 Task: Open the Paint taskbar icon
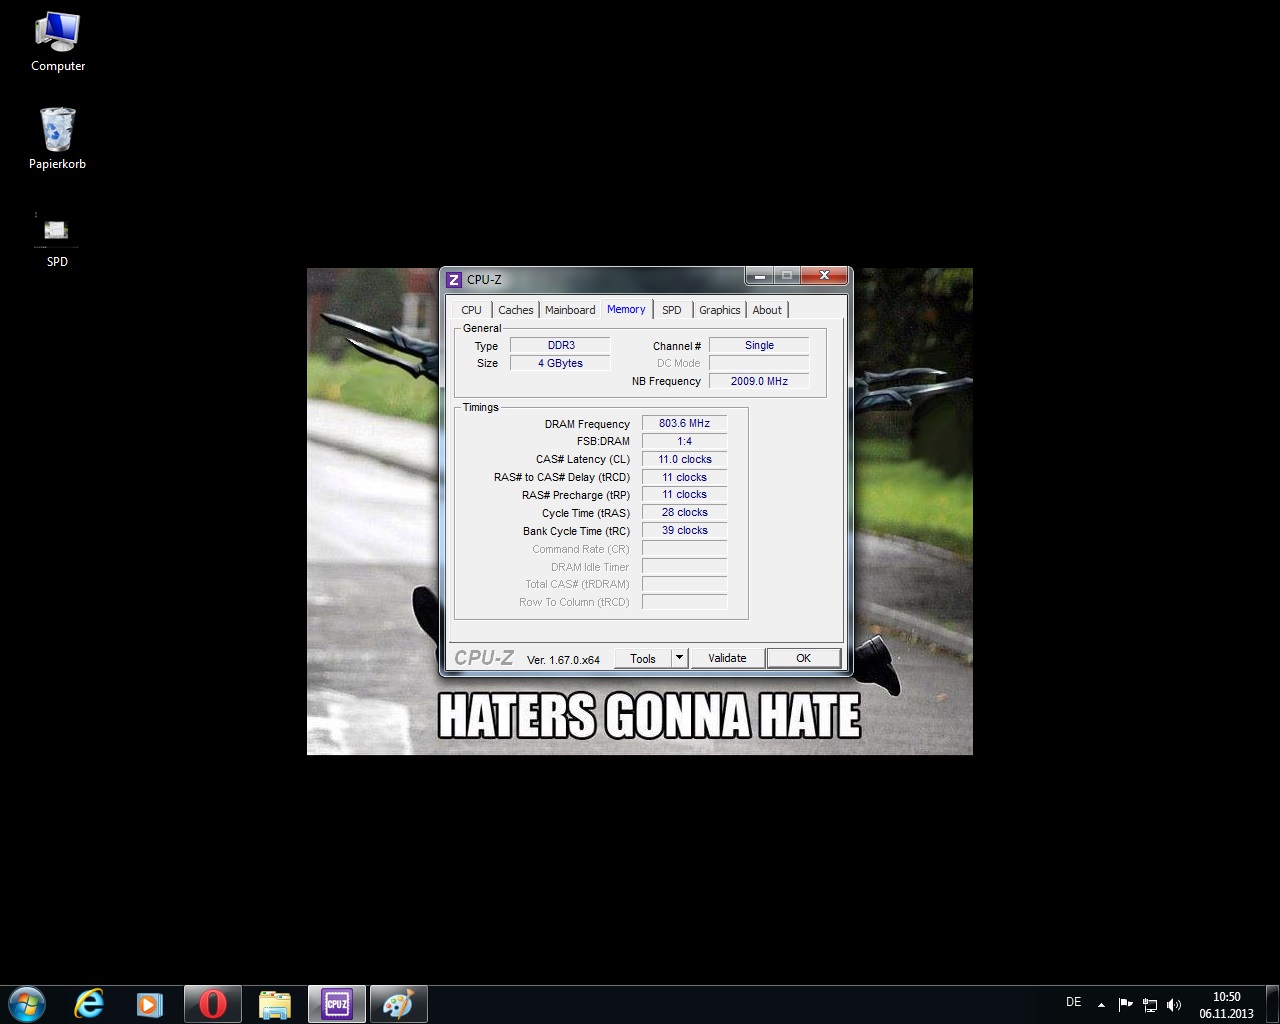(x=398, y=1003)
